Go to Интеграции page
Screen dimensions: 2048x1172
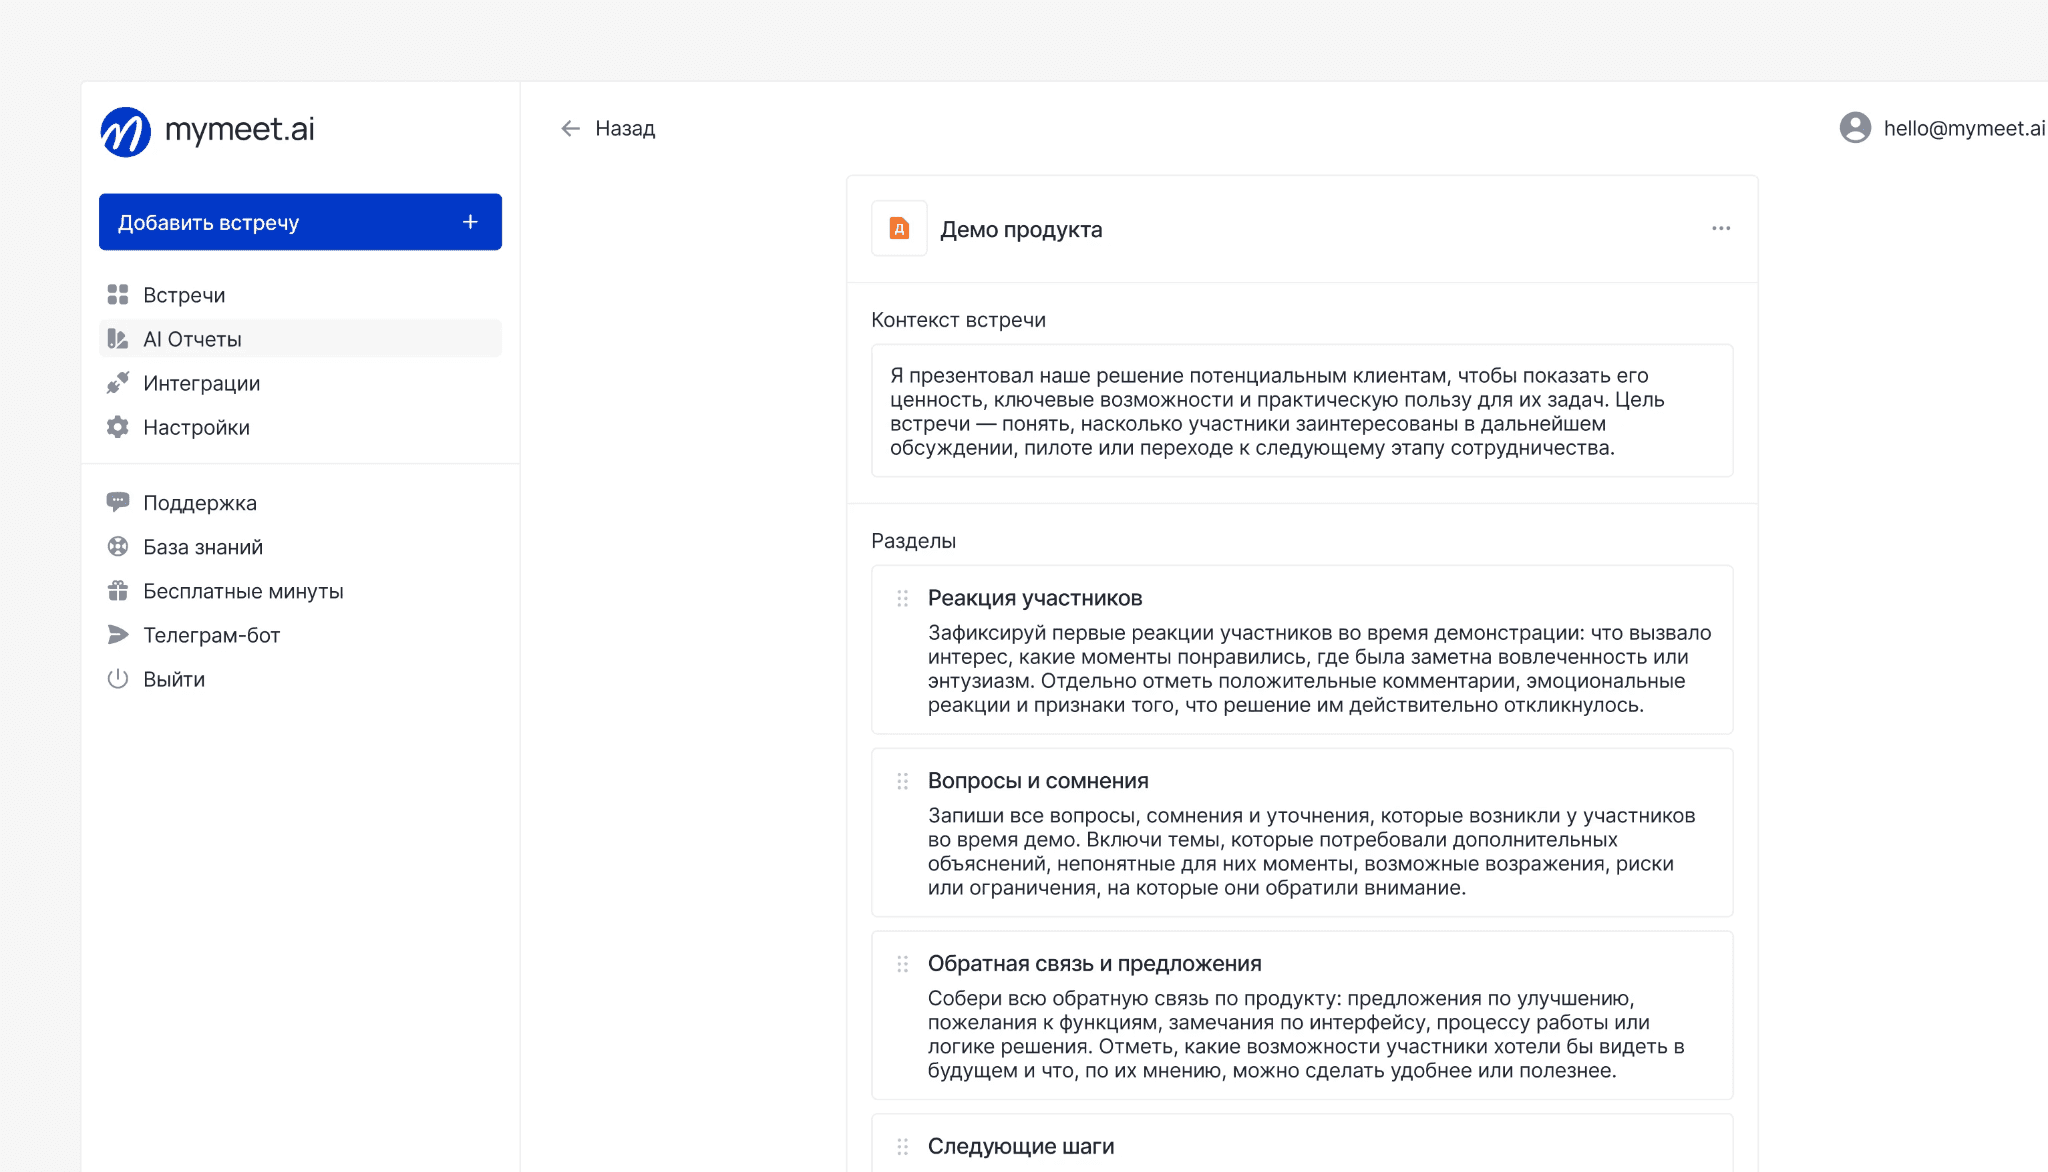[300, 383]
